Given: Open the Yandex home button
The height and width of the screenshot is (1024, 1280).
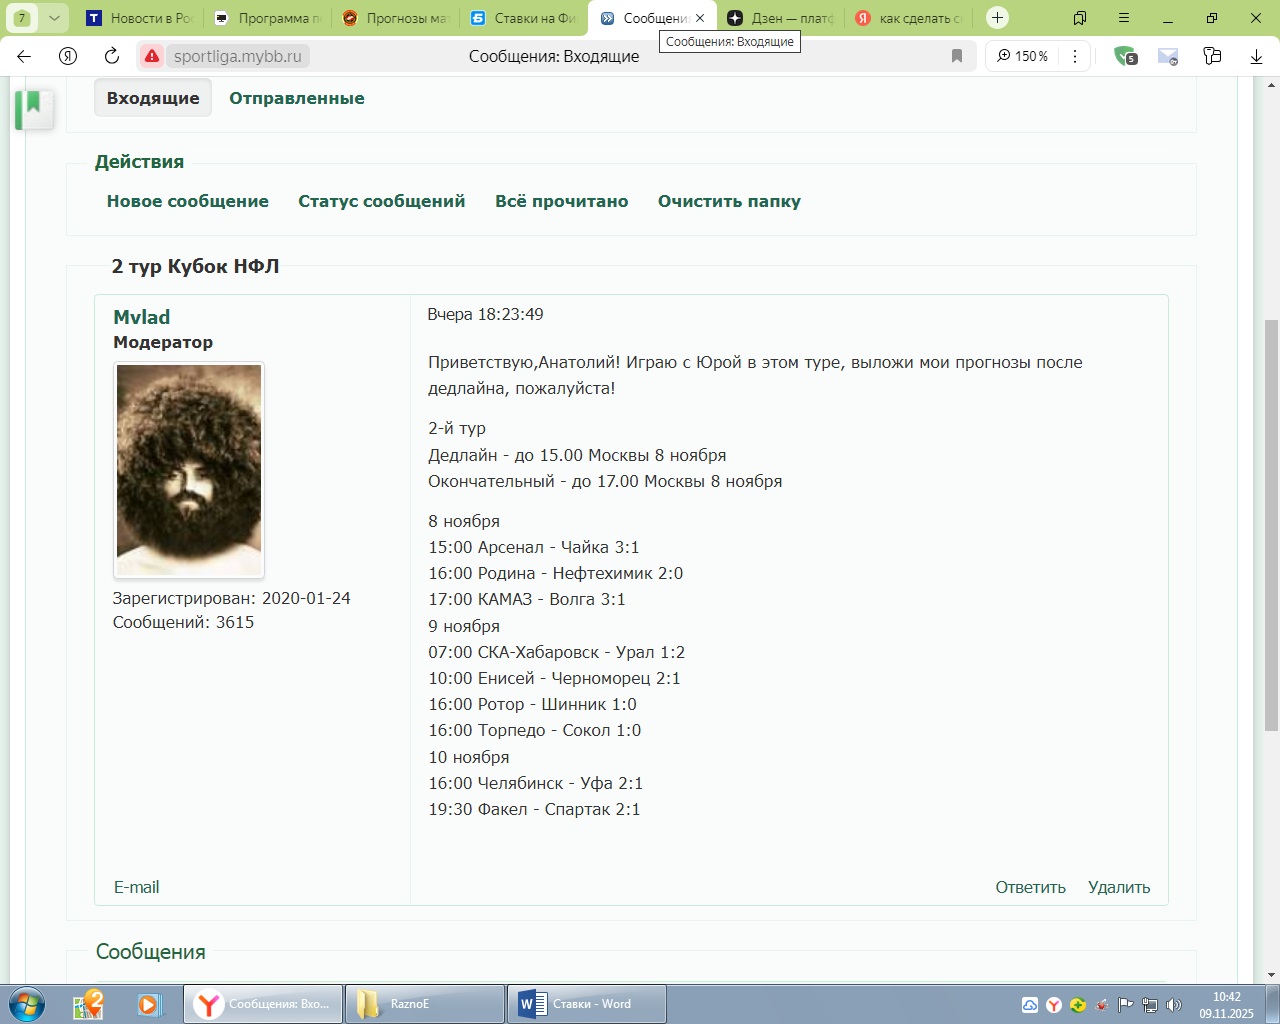Looking at the screenshot, I should 68,56.
